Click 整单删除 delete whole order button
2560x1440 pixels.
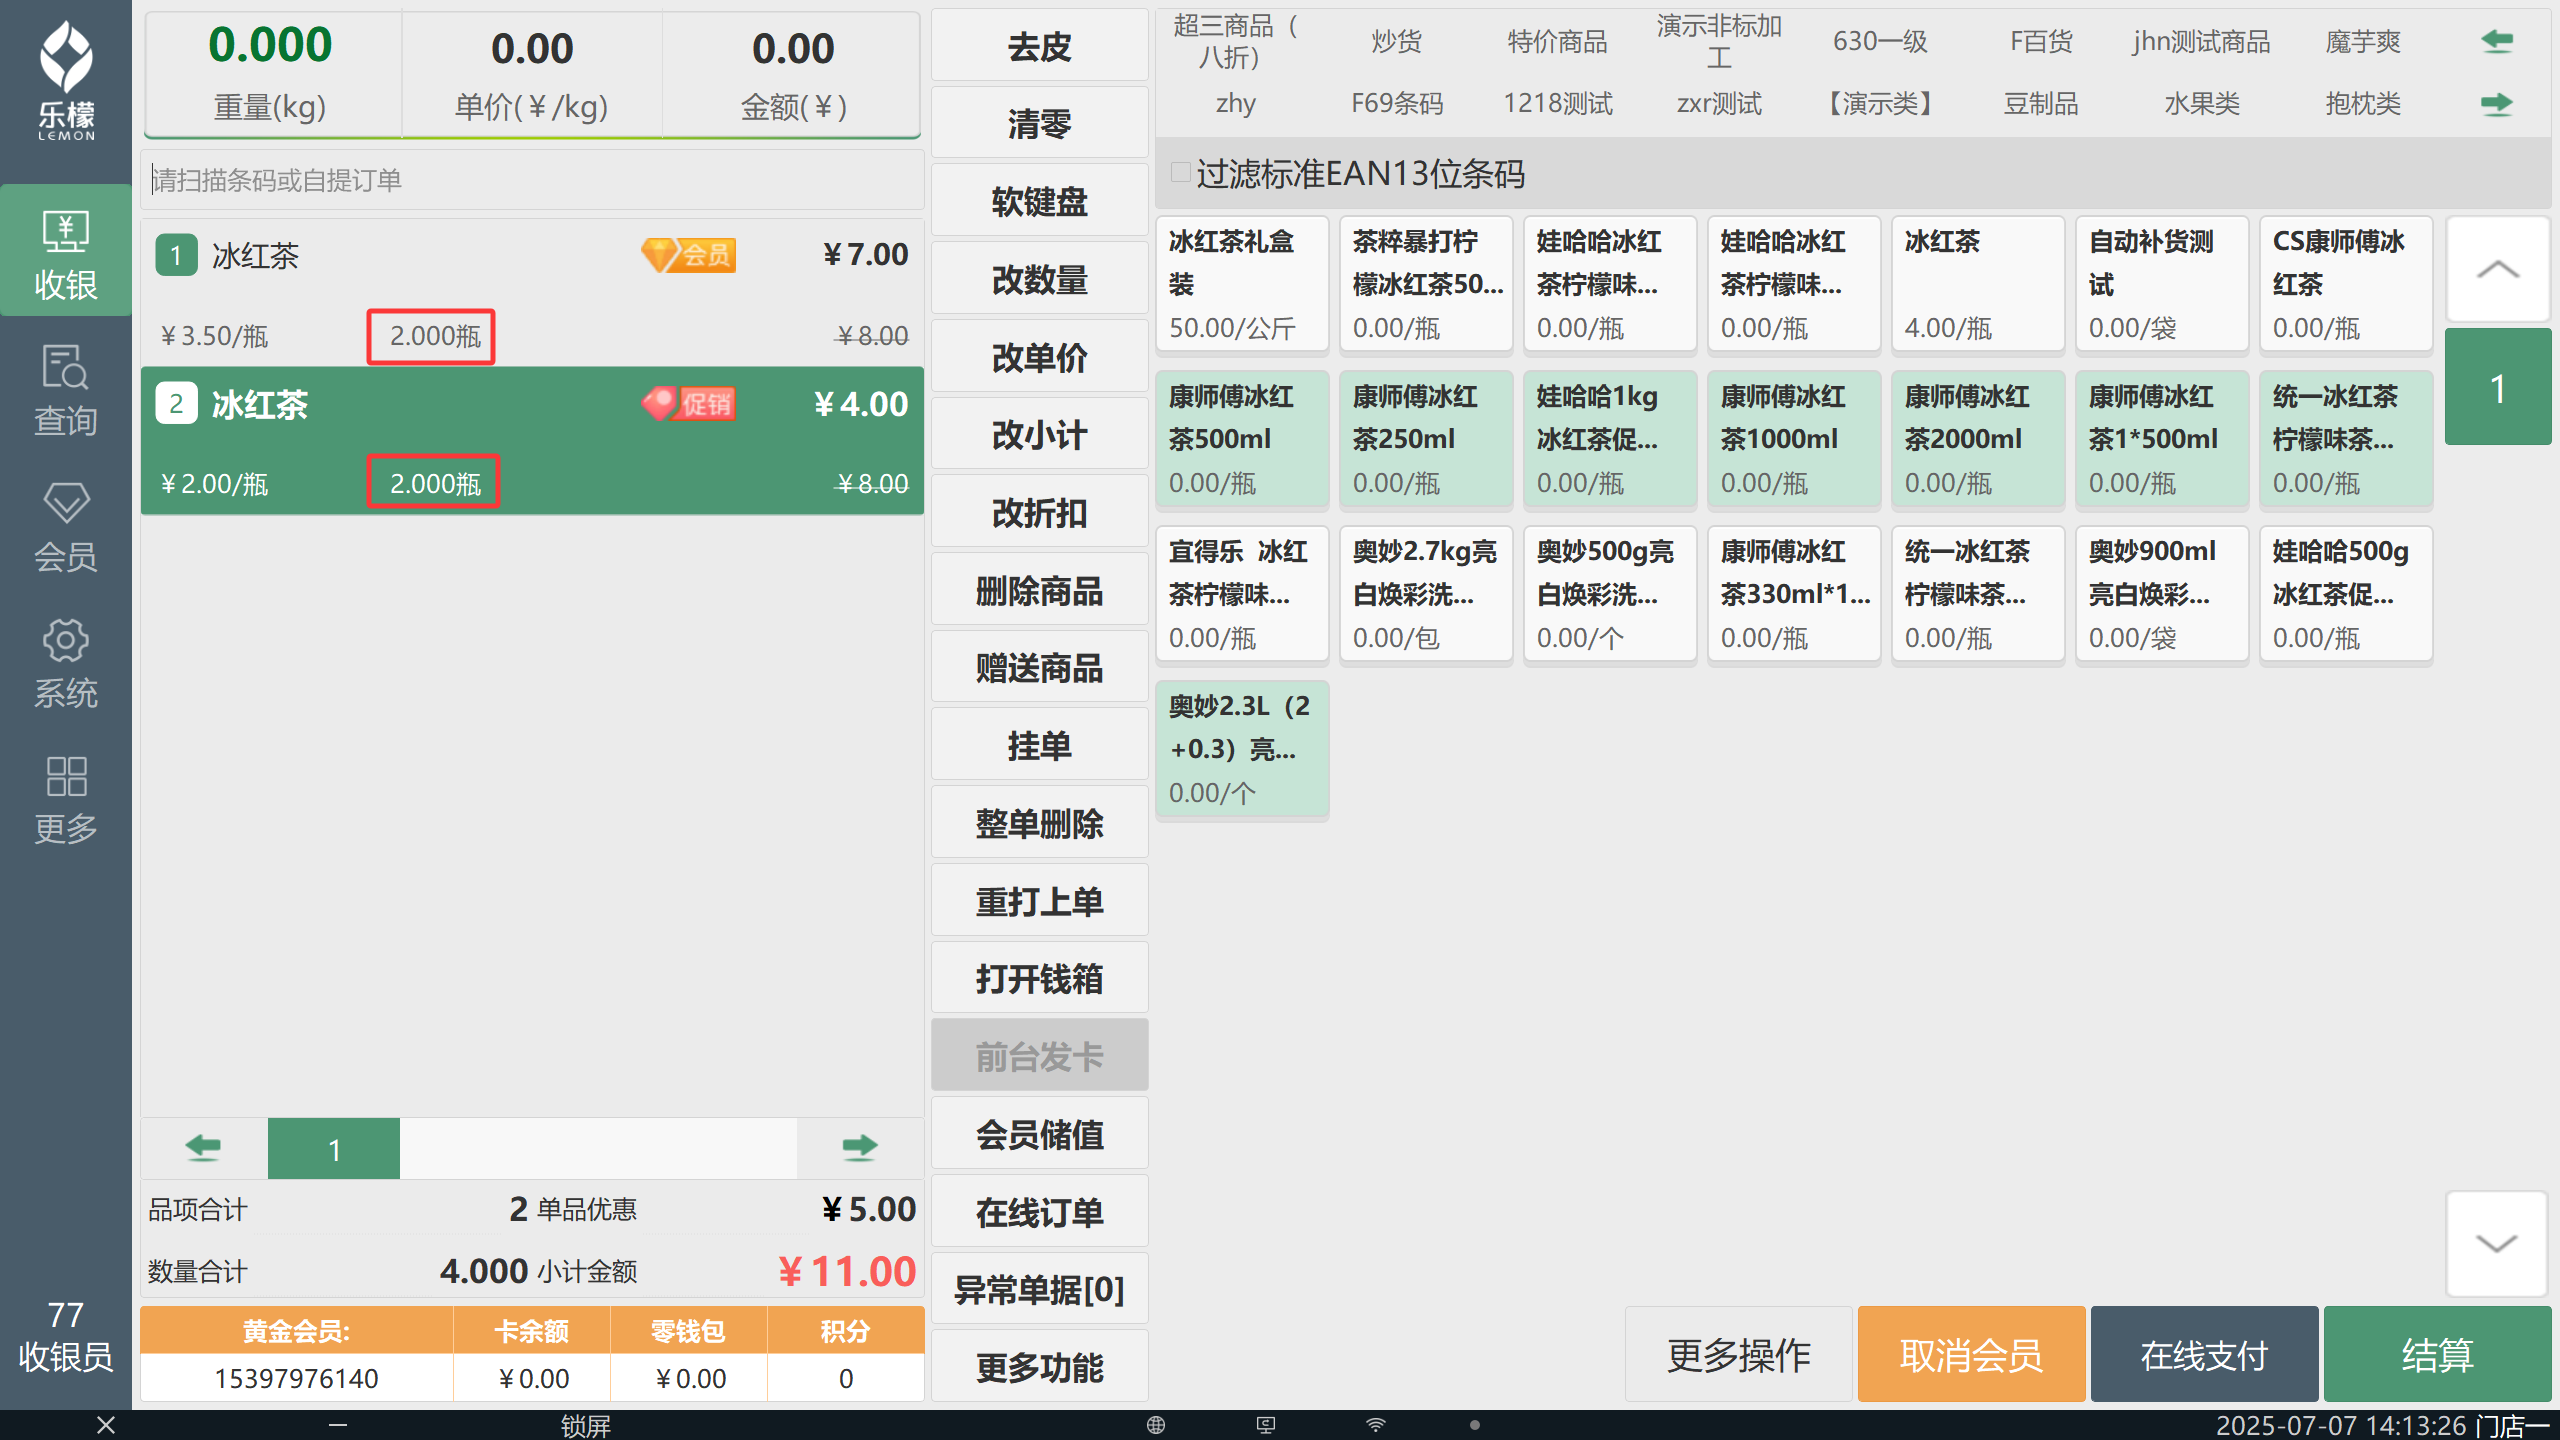(1040, 823)
